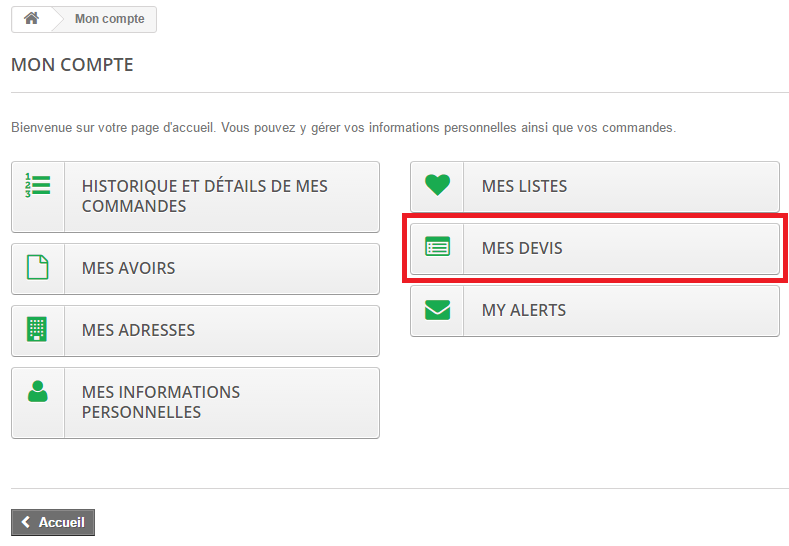Image resolution: width=789 pixels, height=546 pixels.
Task: Click the left chevron on Accueil button
Action: tap(26, 522)
